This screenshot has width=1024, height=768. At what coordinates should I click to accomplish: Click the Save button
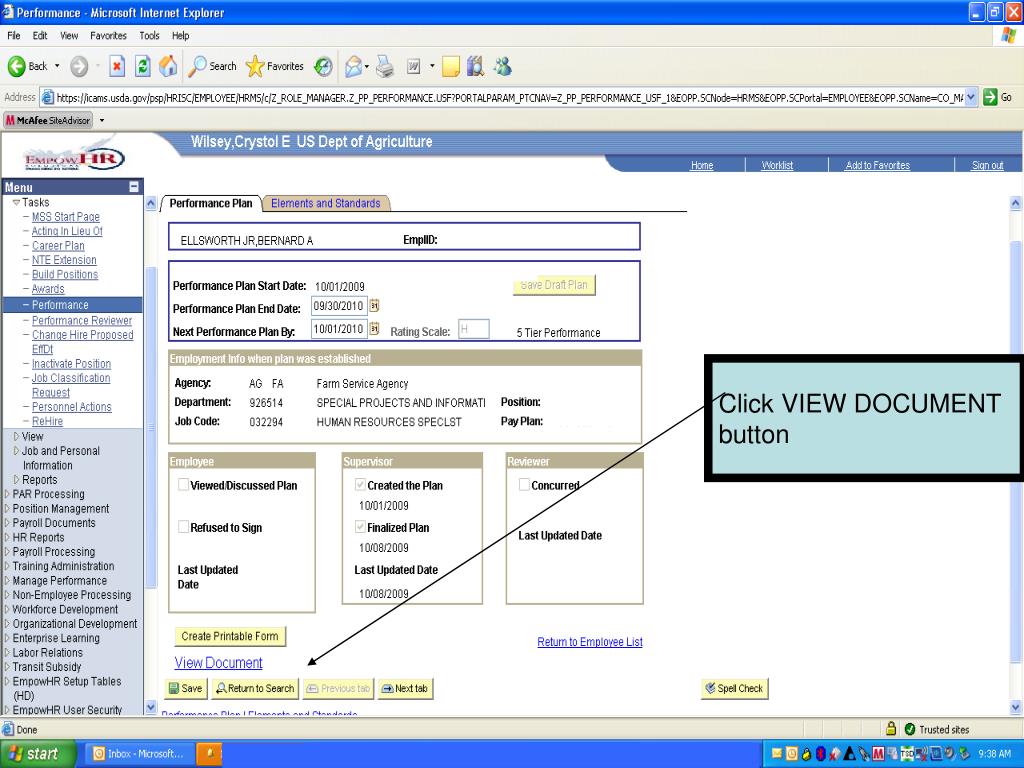pyautogui.click(x=185, y=688)
